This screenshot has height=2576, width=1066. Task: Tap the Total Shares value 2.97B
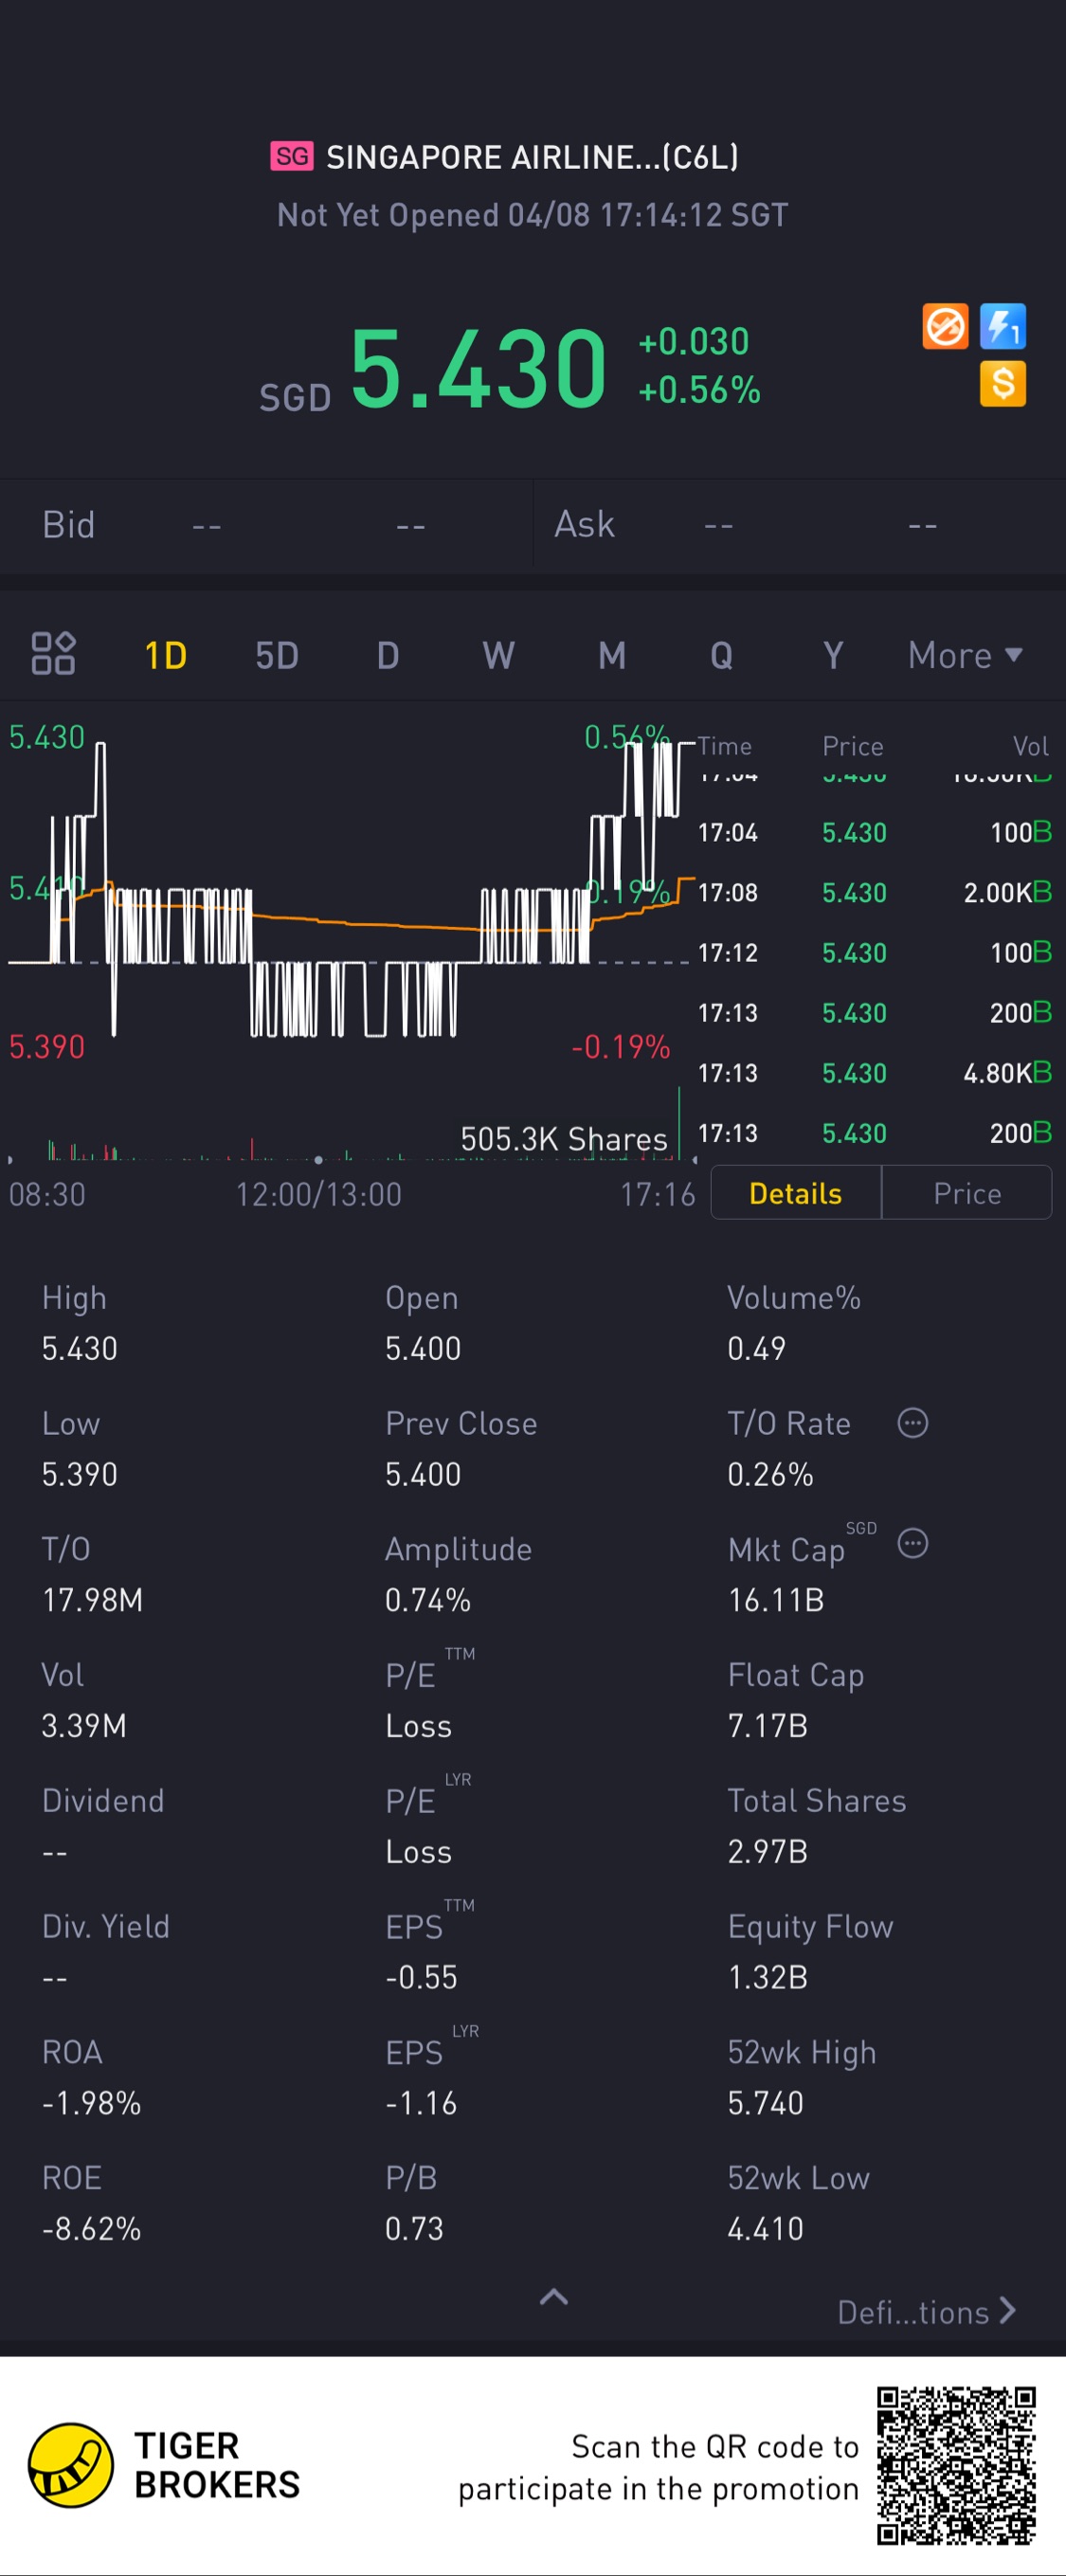click(x=767, y=1851)
